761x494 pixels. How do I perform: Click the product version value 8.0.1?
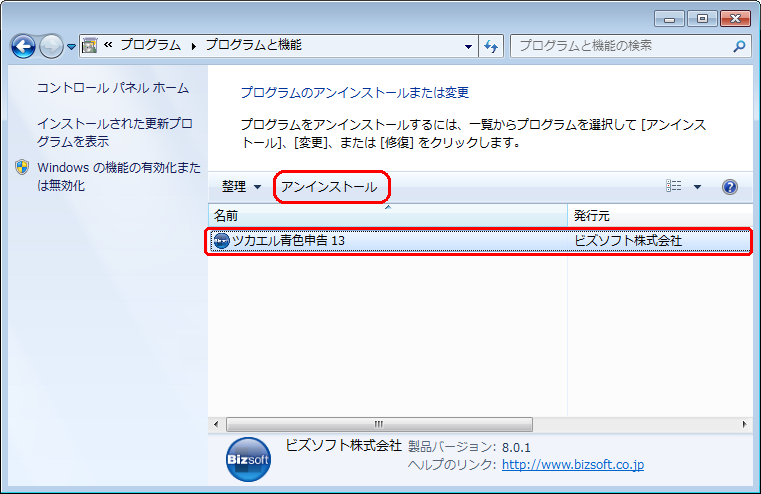(x=516, y=447)
